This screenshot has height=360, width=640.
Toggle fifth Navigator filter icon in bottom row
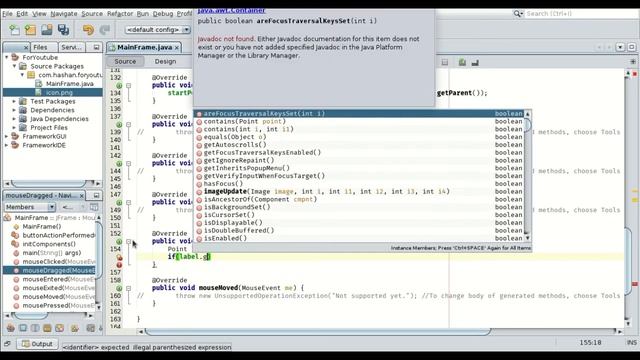click(60, 328)
